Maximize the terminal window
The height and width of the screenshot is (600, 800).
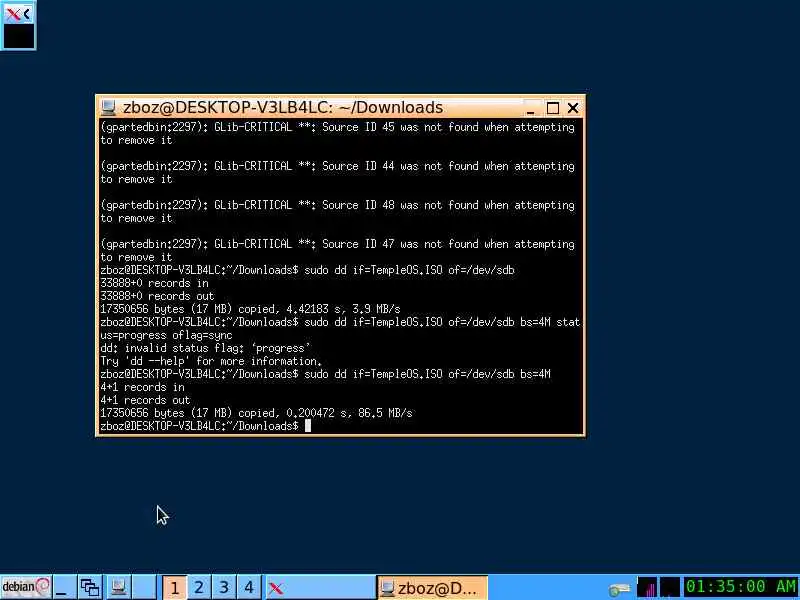(553, 108)
